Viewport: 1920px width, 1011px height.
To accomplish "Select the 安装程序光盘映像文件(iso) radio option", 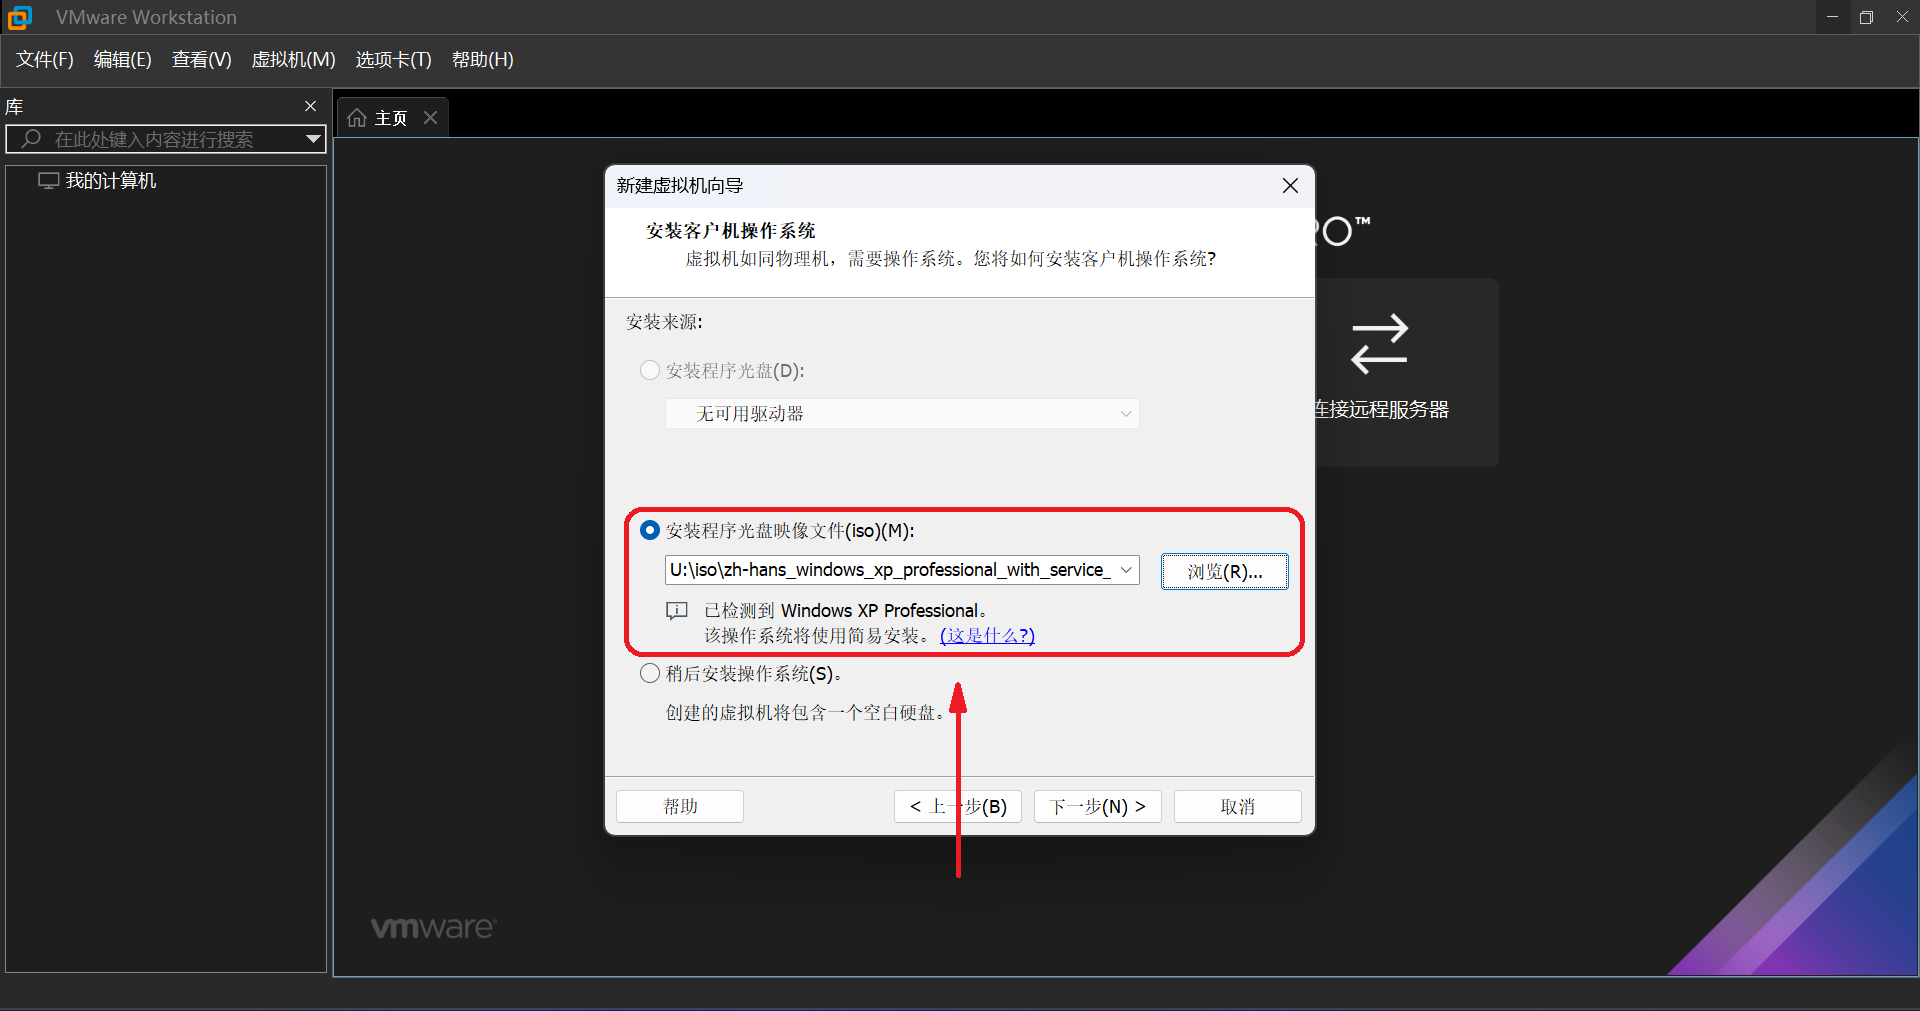I will [650, 530].
